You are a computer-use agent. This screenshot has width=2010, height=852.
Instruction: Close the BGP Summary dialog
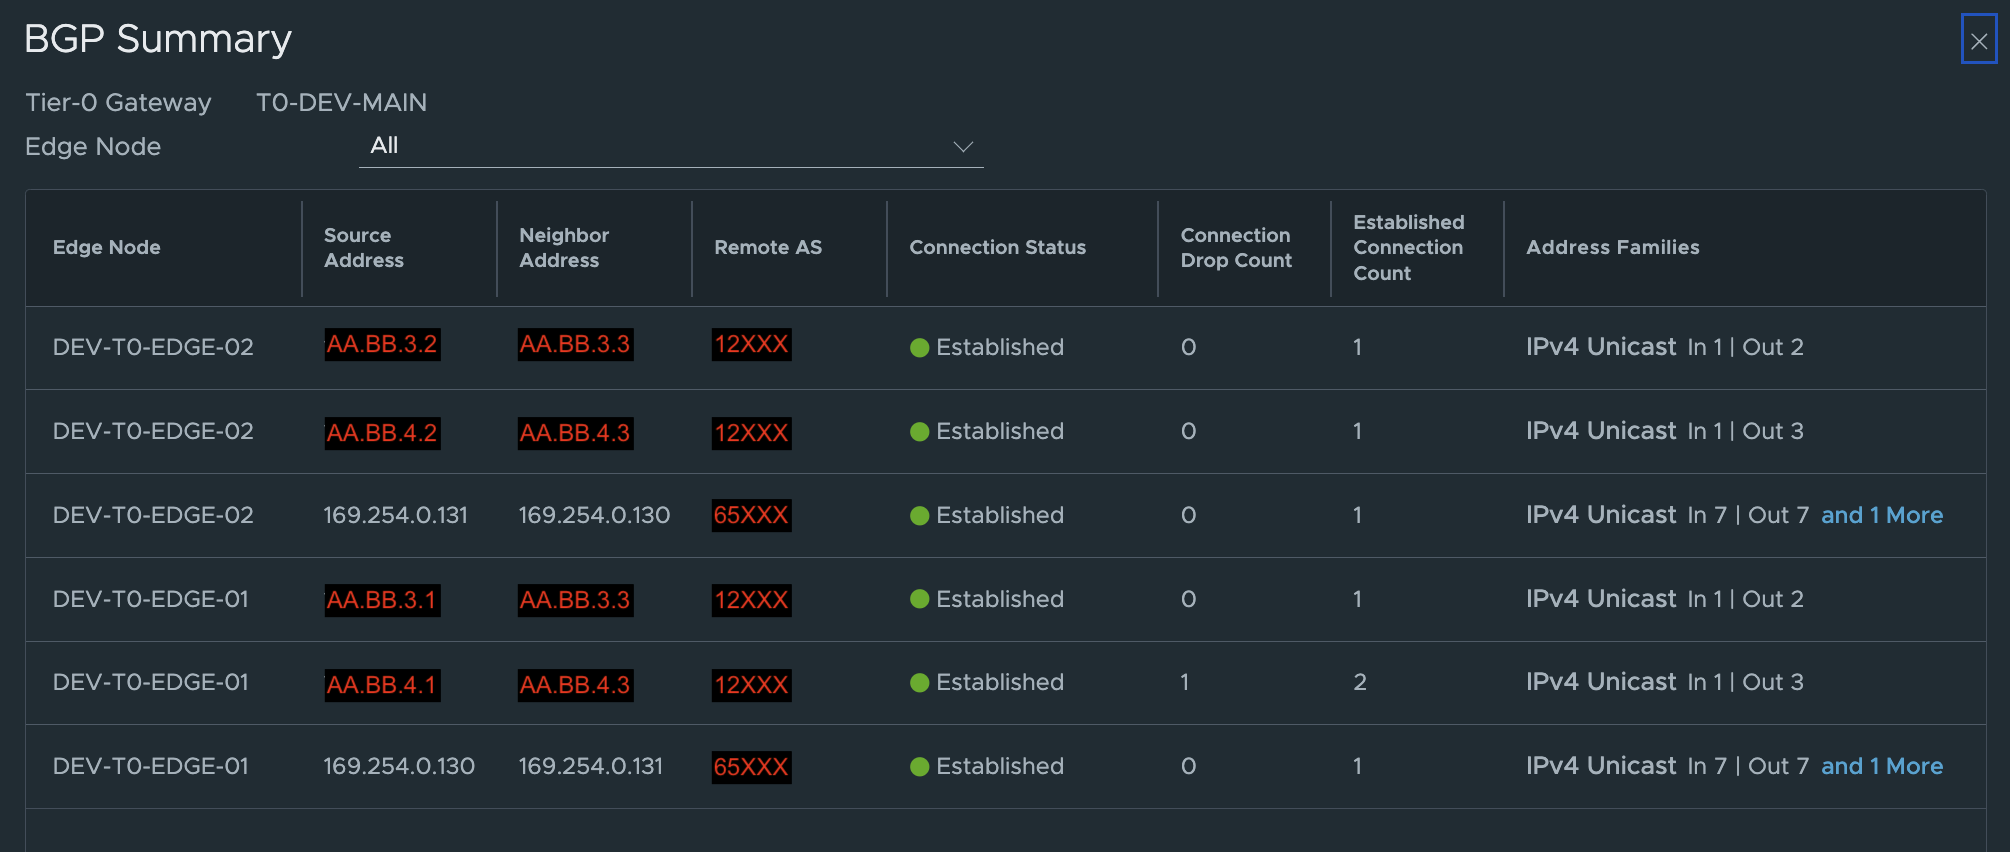[x=1978, y=41]
